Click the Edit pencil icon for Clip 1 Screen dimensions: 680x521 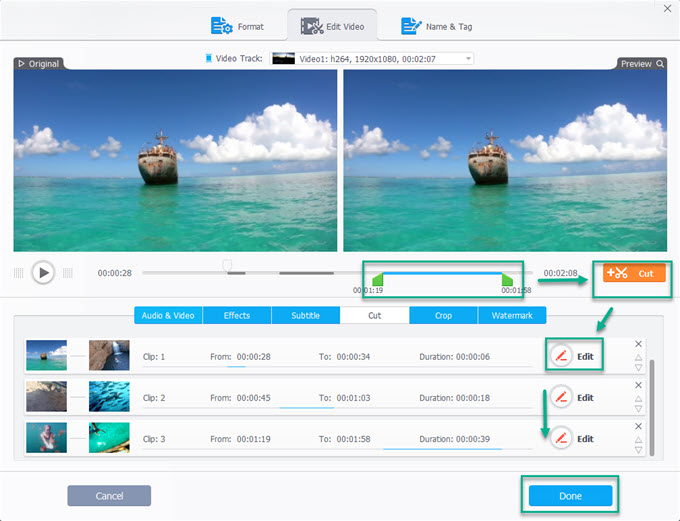[561, 357]
